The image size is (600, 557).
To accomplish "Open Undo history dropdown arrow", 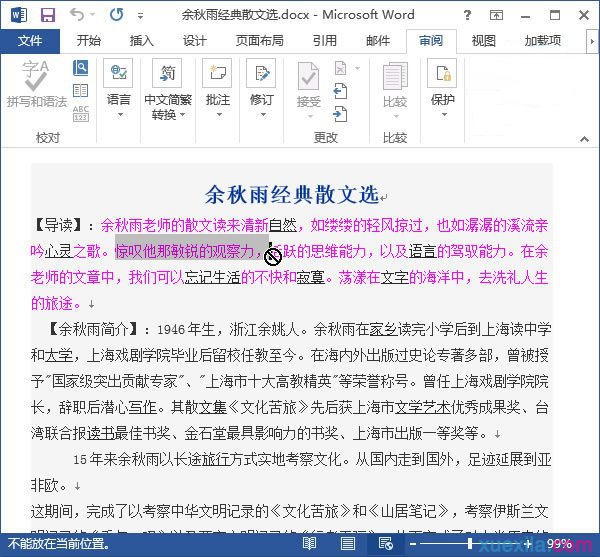I will pos(93,15).
